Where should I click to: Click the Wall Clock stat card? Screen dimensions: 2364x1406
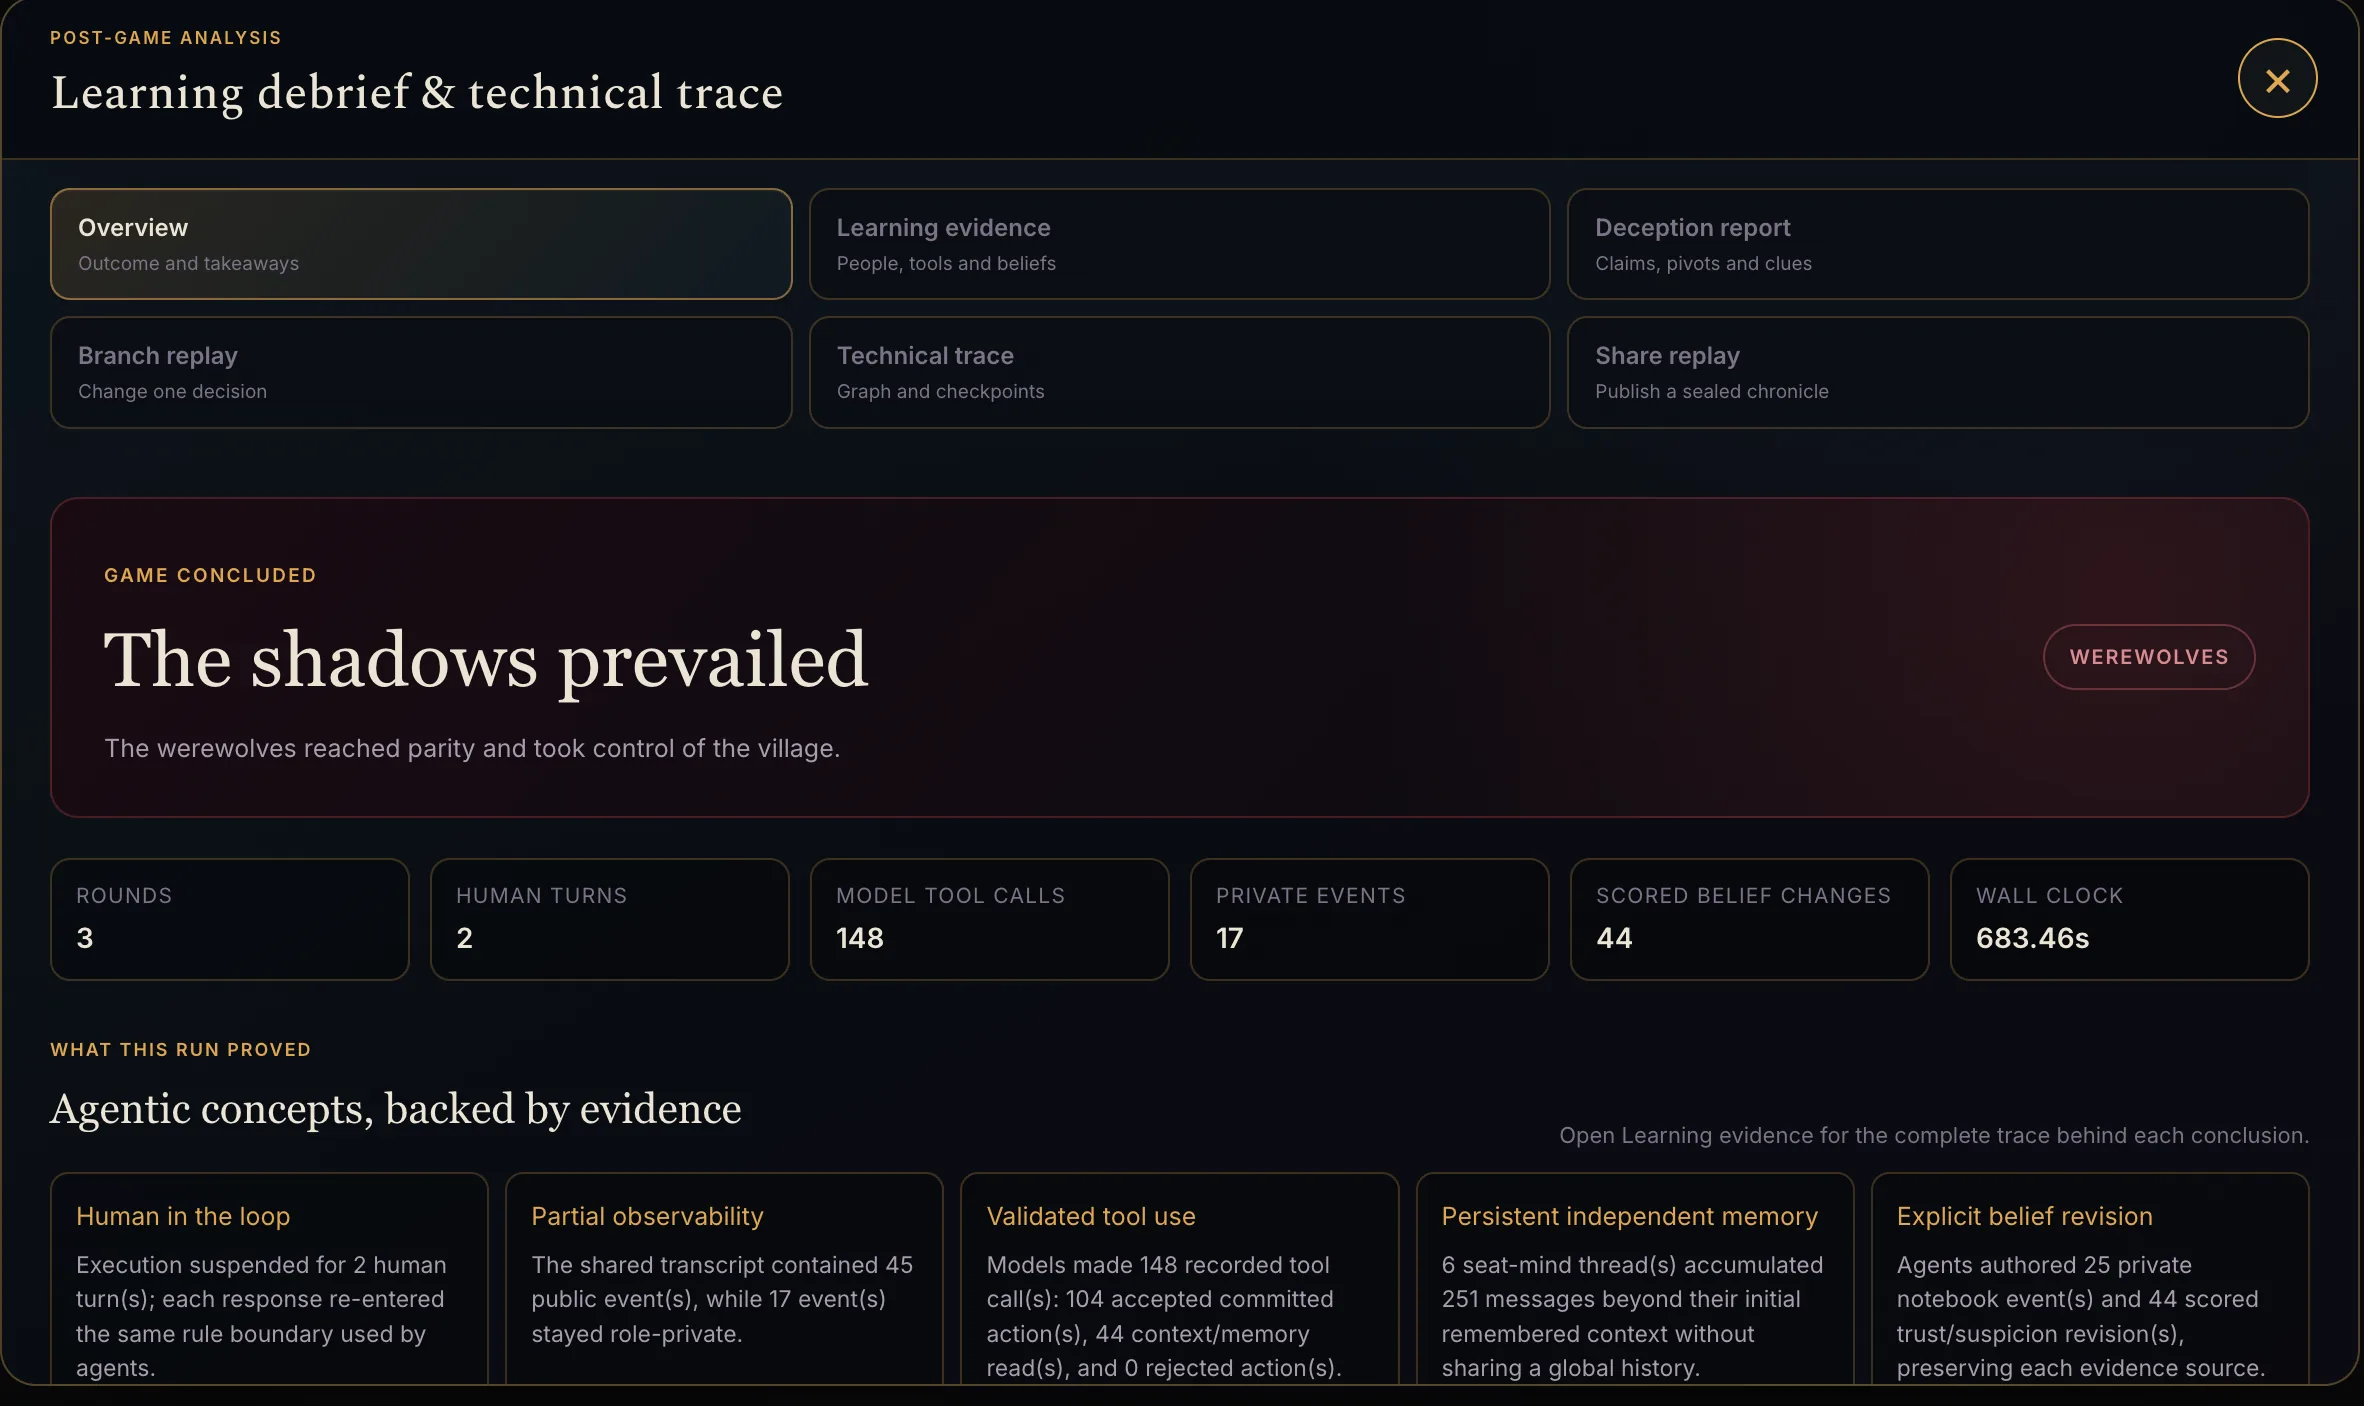click(2130, 919)
